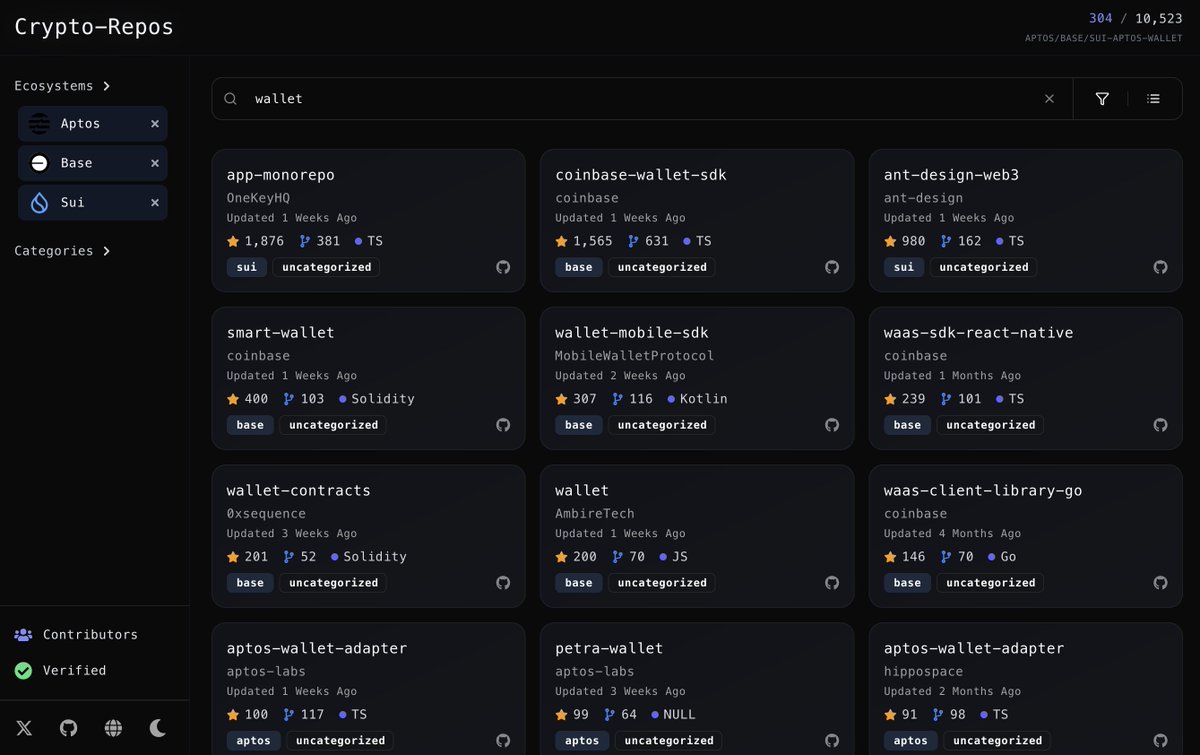Image resolution: width=1200 pixels, height=755 pixels.
Task: Open GitHub icon on ant-design-web3 card
Action: pyautogui.click(x=1160, y=267)
